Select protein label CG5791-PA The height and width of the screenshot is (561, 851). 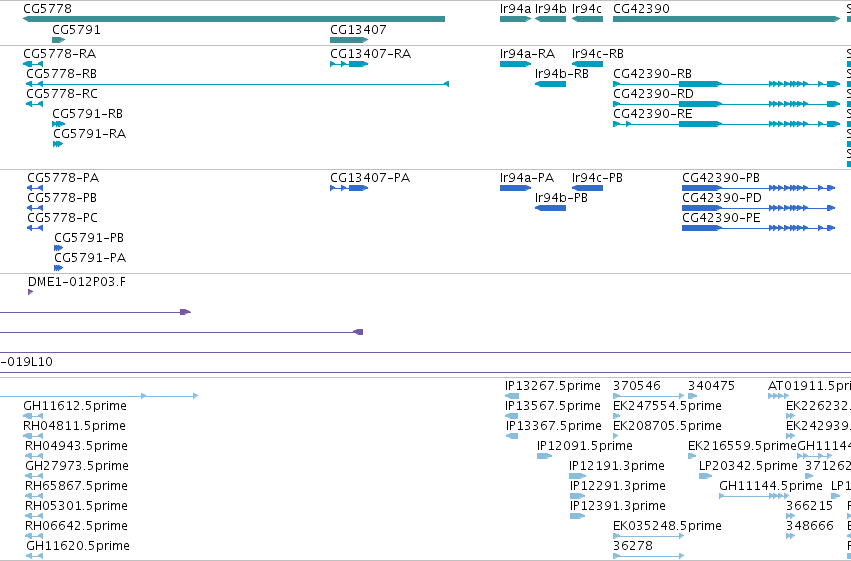pyautogui.click(x=90, y=258)
